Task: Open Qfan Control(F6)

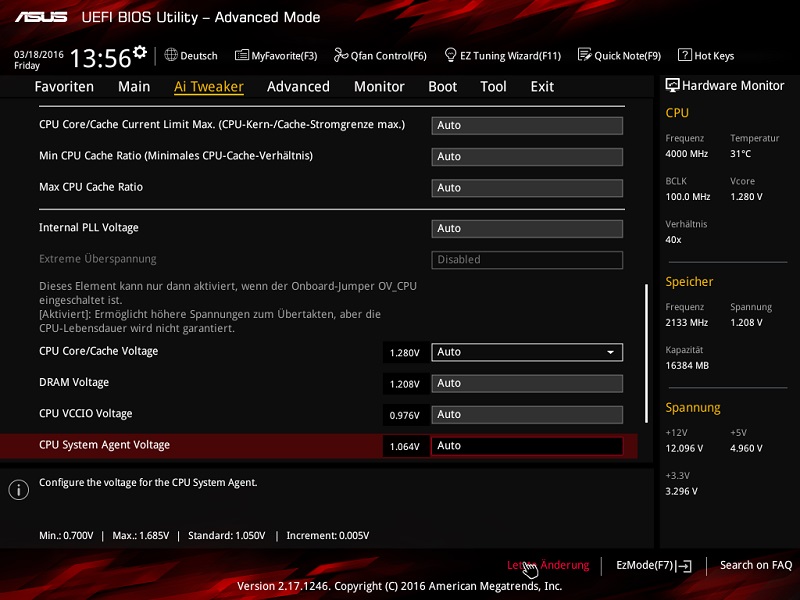Action: click(380, 56)
